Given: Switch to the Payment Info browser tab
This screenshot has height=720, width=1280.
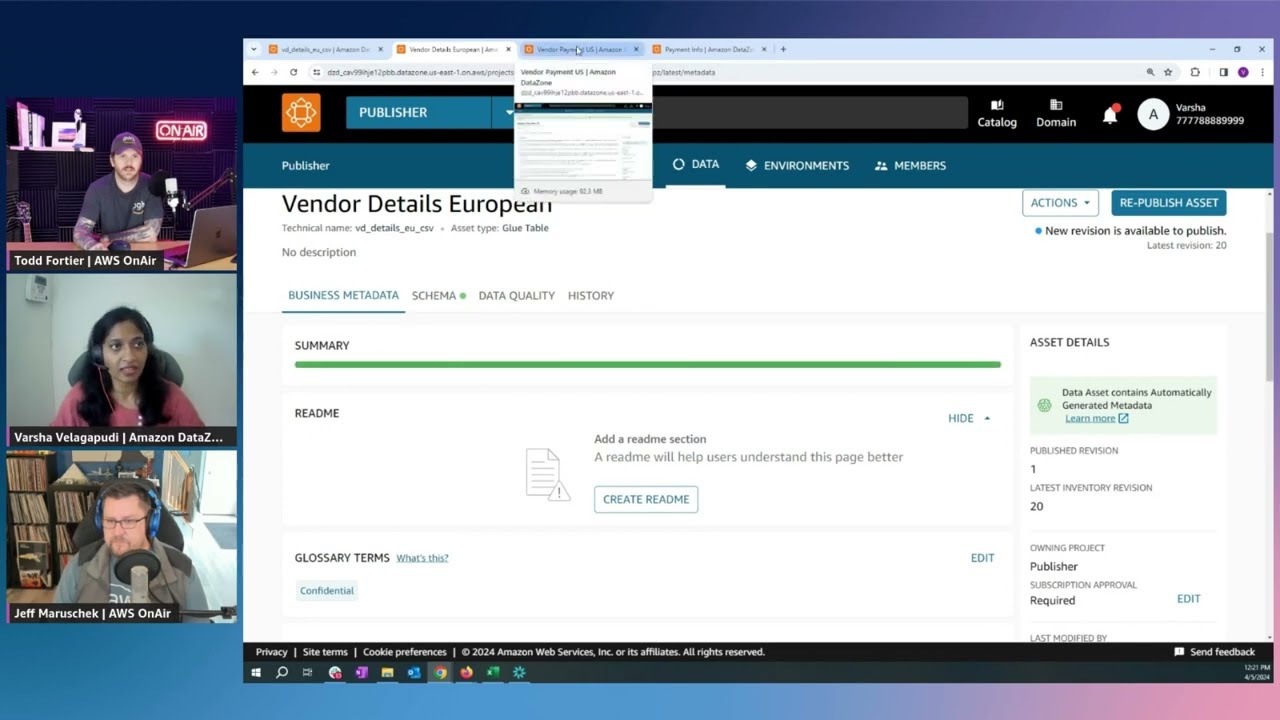Looking at the screenshot, I should coord(709,49).
